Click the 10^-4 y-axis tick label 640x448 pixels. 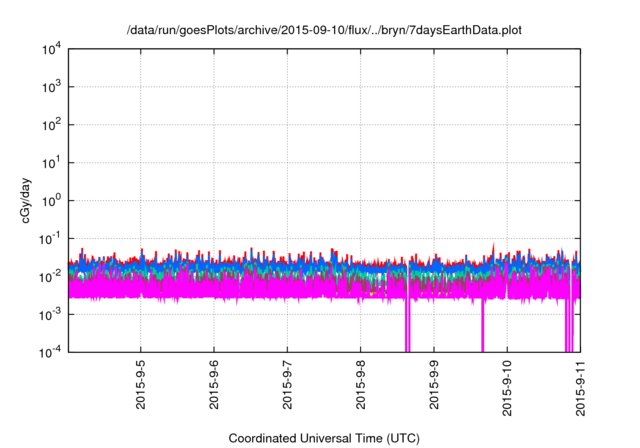tap(50, 352)
